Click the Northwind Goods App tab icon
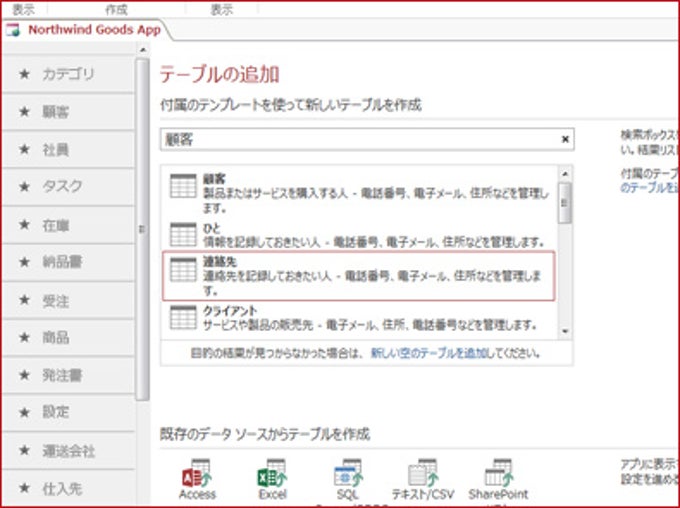 [13, 30]
